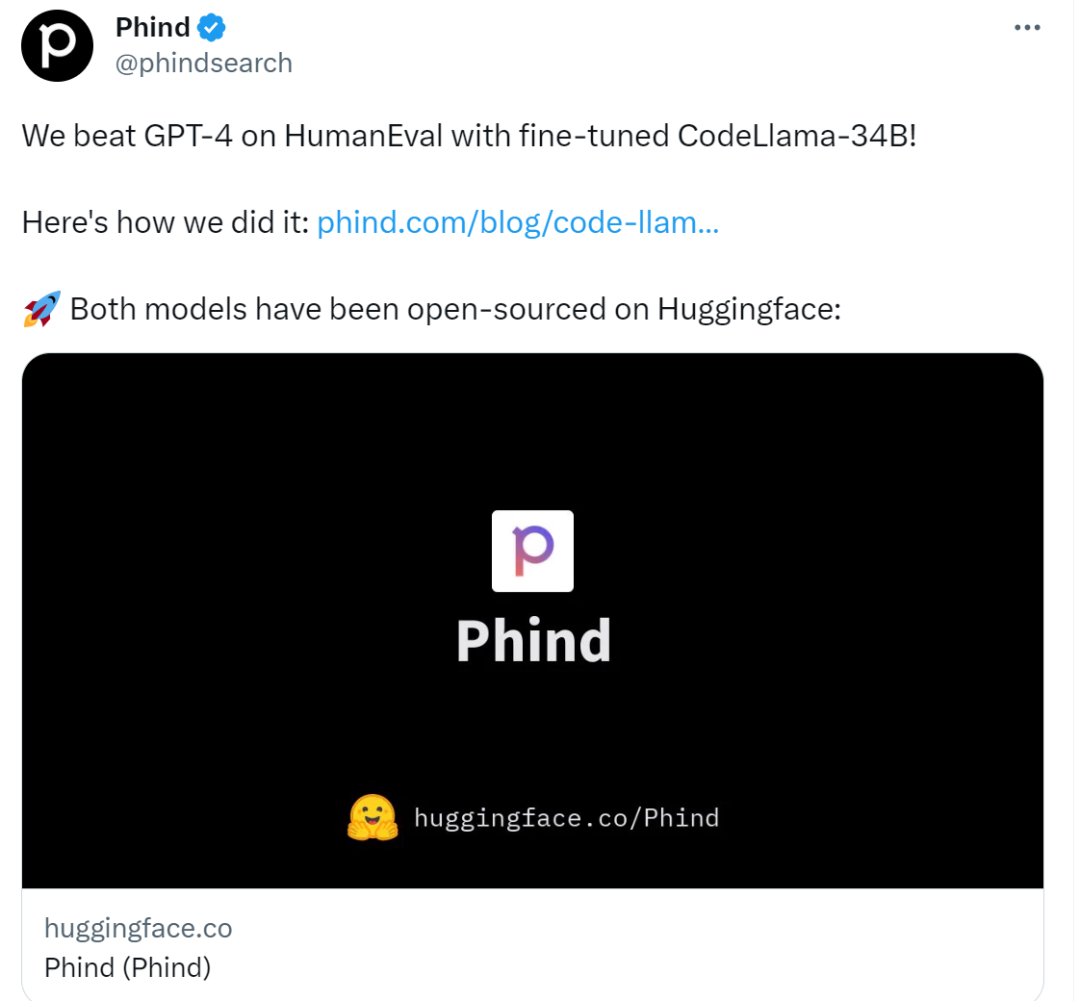The width and height of the screenshot is (1080, 1001).
Task: Click the blue verified badge
Action: pos(211,26)
